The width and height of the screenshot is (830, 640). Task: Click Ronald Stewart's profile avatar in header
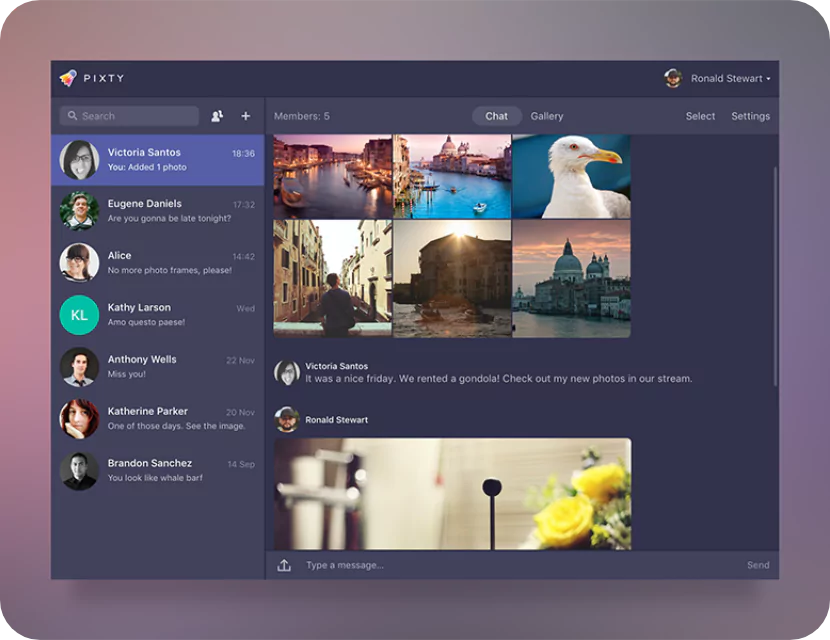pos(673,78)
